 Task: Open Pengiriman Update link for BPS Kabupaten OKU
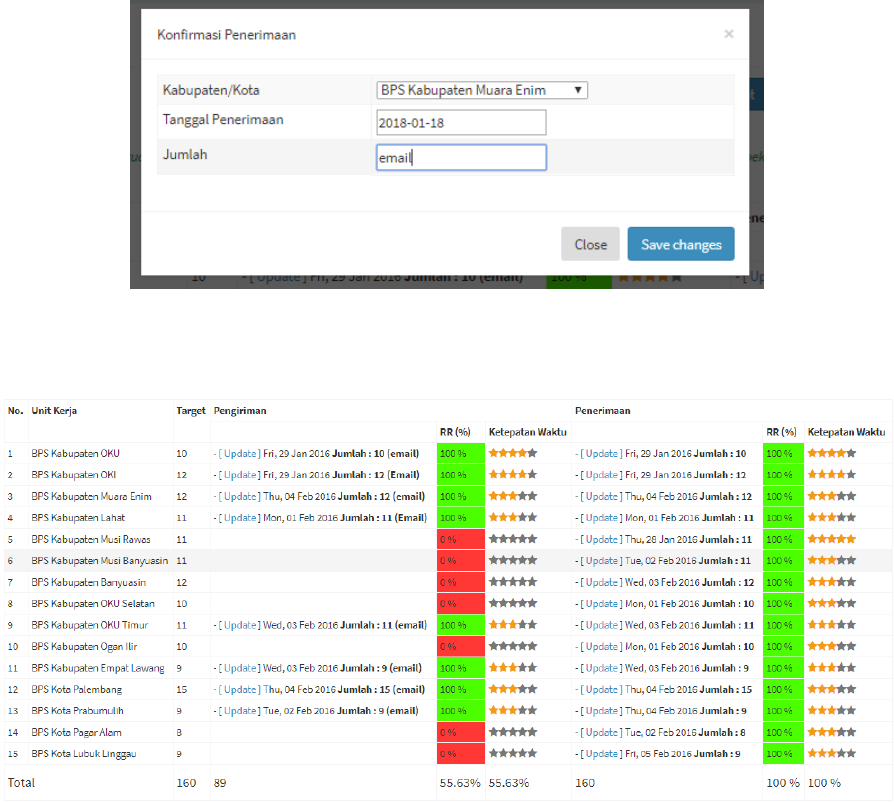tap(240, 453)
